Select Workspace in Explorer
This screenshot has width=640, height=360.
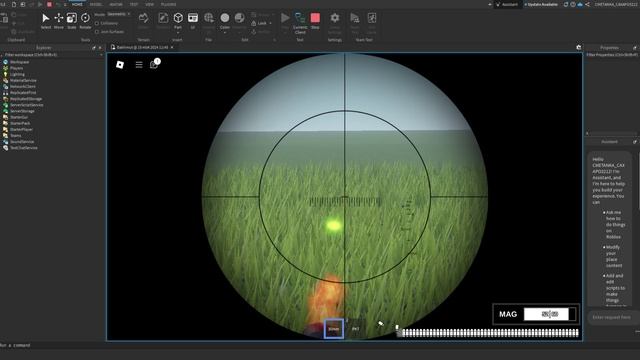click(x=19, y=62)
